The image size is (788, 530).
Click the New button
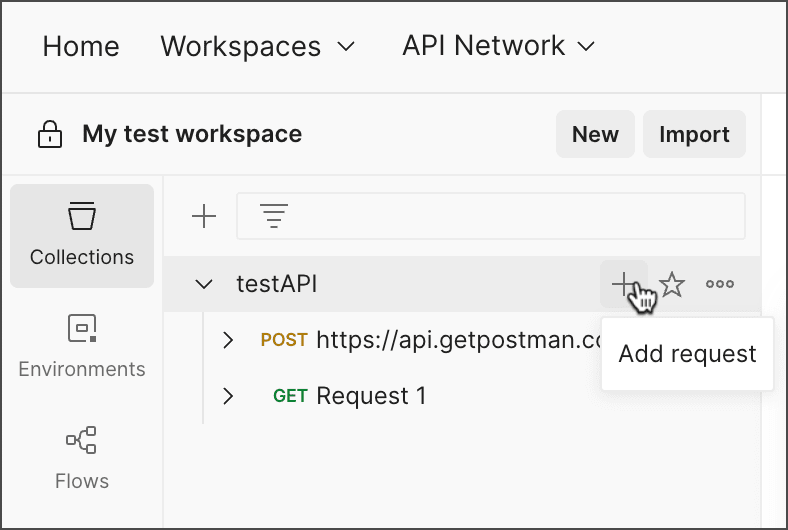[x=595, y=134]
